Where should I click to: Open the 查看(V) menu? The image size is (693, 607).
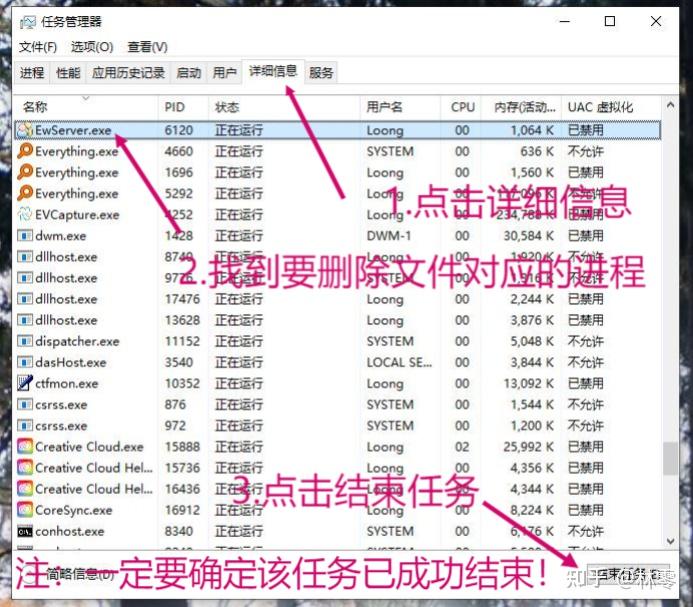pos(148,47)
